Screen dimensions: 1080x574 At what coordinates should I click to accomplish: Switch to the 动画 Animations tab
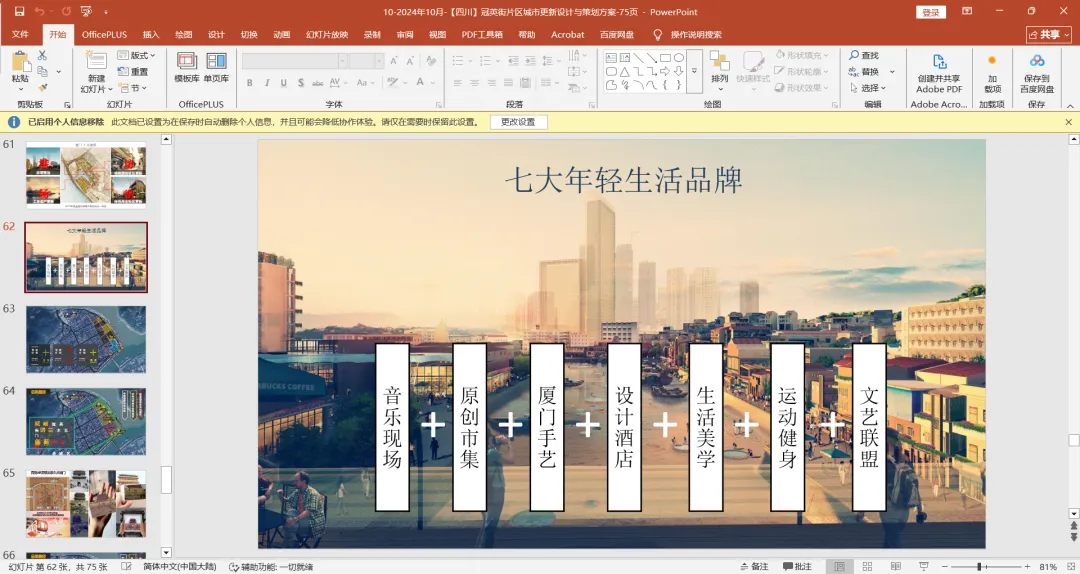click(282, 34)
